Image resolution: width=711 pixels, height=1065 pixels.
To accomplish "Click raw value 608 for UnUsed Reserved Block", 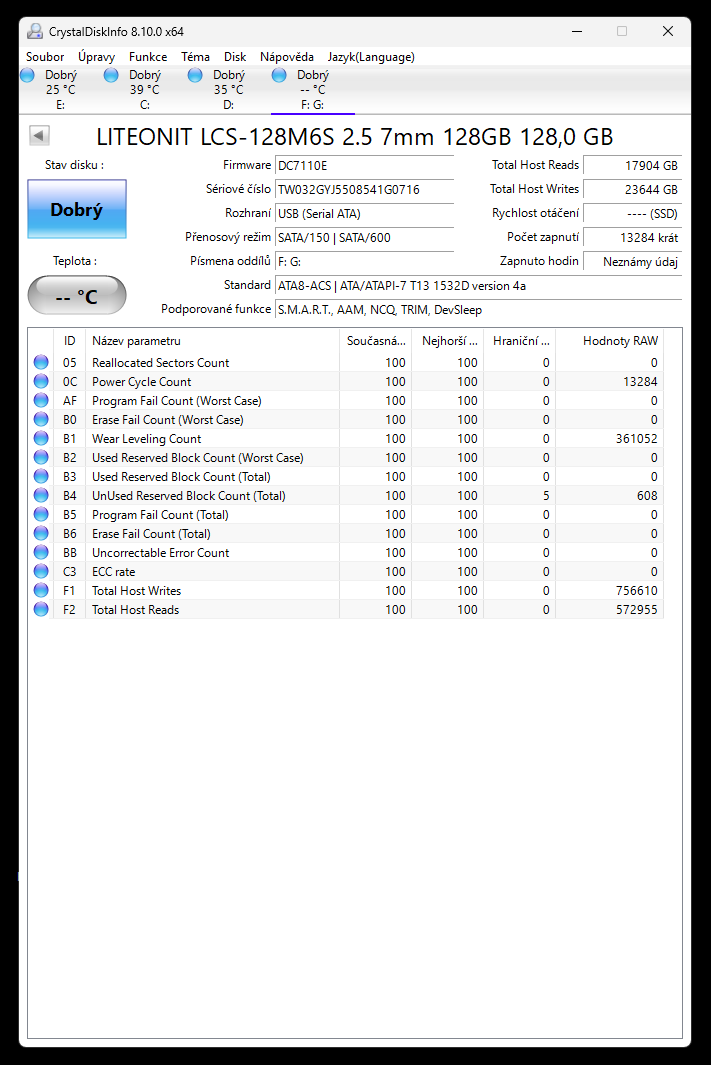I will click(647, 496).
